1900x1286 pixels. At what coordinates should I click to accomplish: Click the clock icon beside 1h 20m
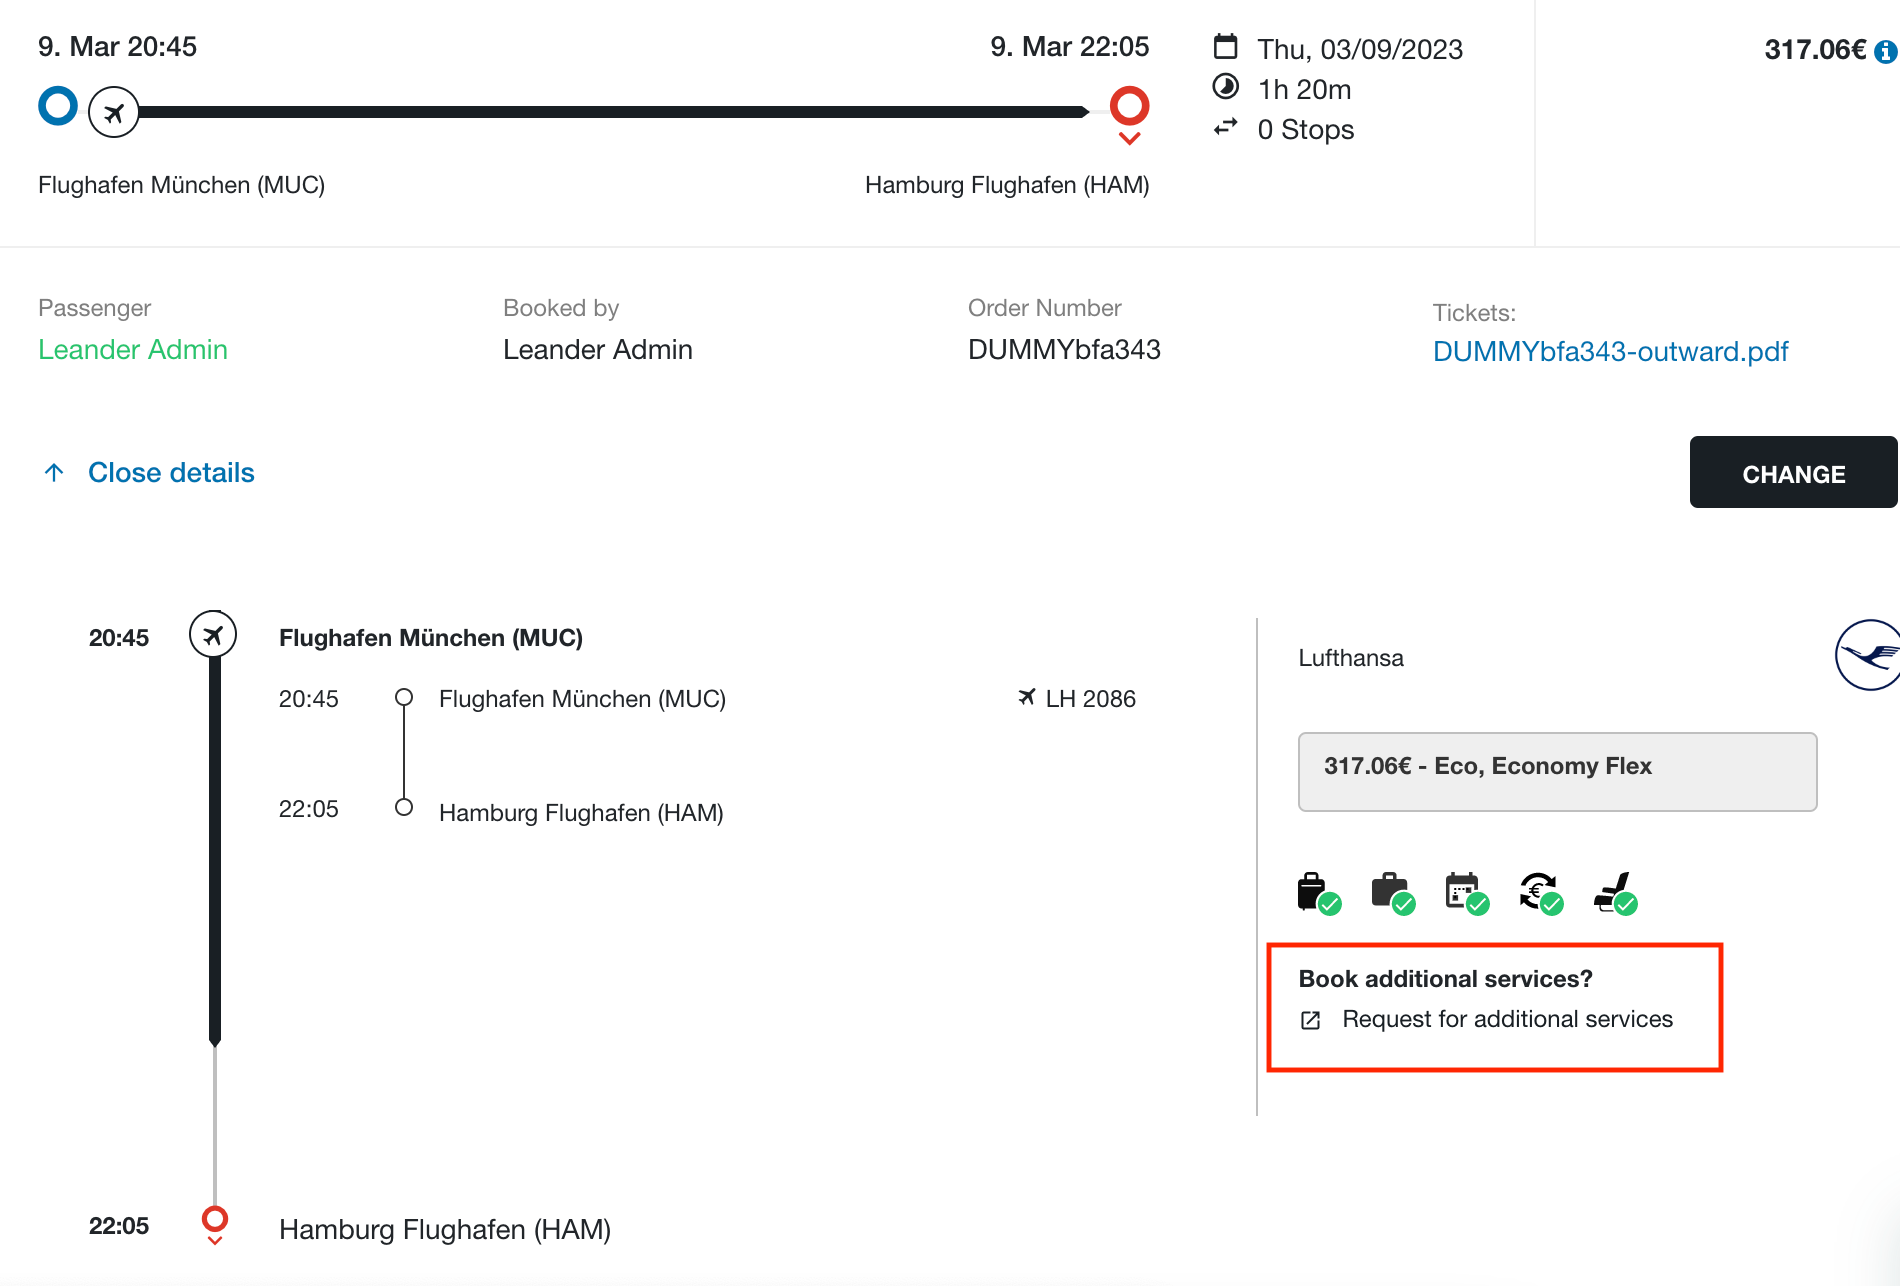(x=1226, y=87)
